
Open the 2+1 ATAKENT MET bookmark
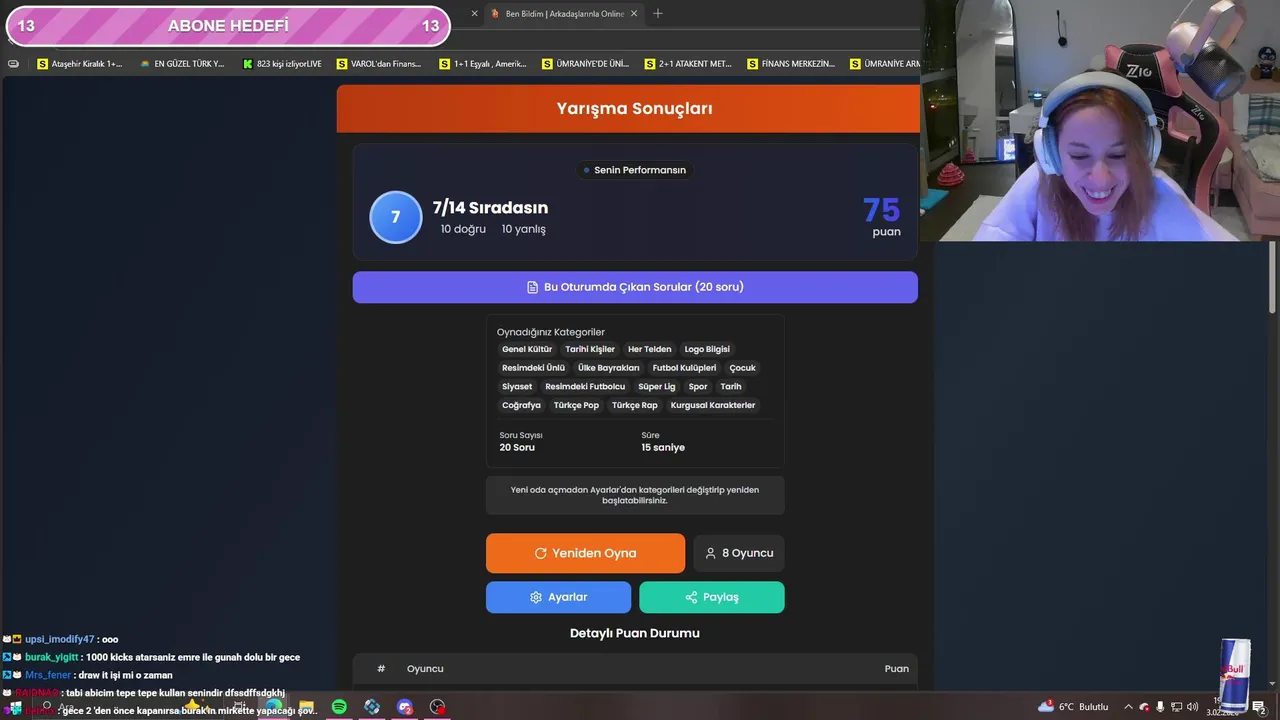[688, 64]
